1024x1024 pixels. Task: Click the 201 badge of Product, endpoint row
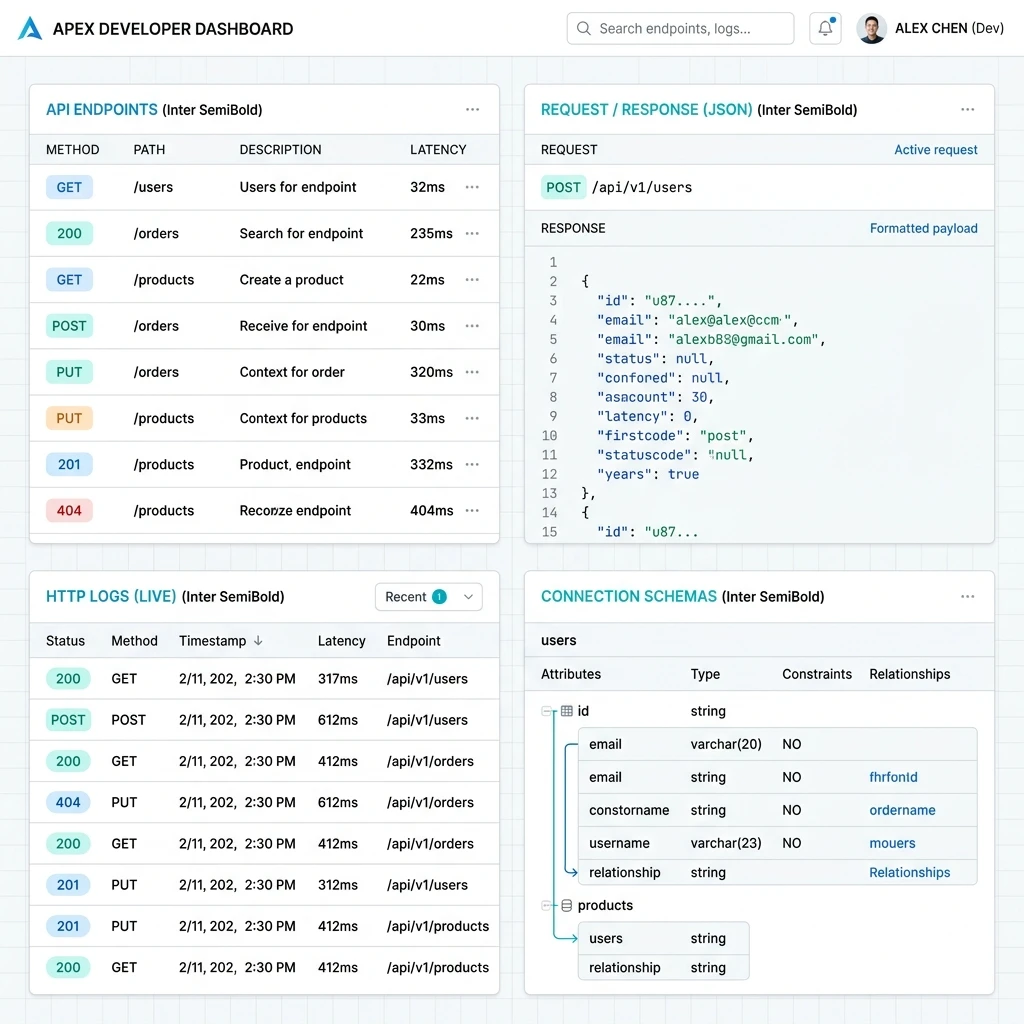pyautogui.click(x=69, y=464)
